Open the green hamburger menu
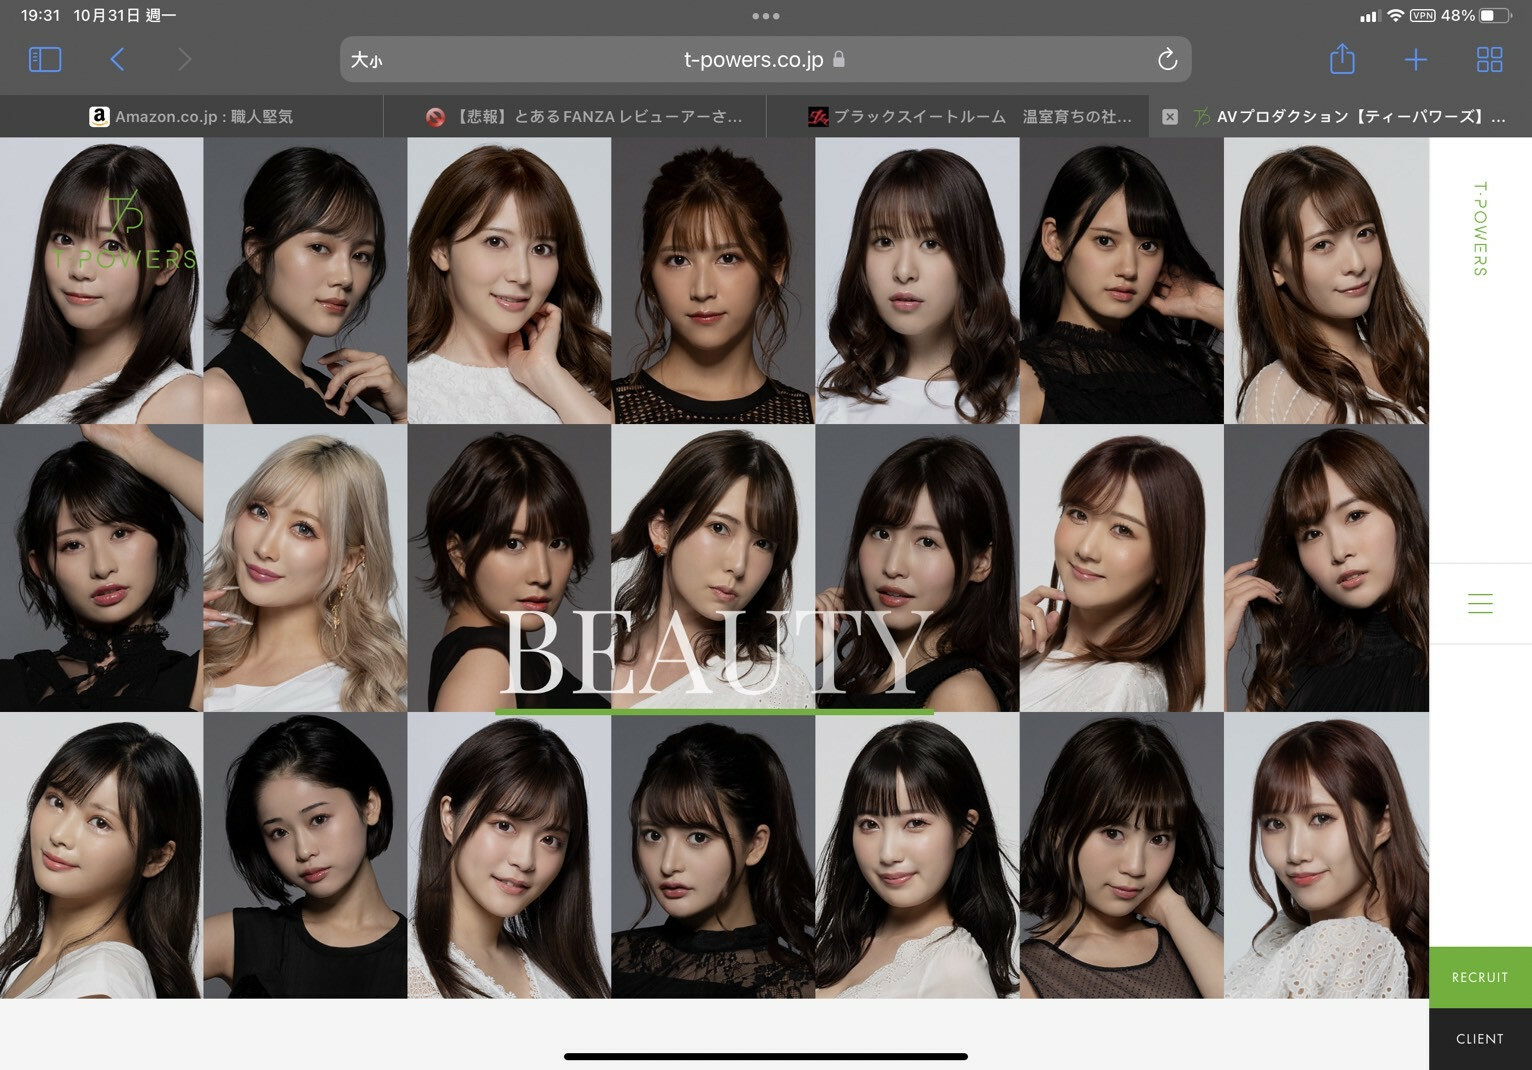The width and height of the screenshot is (1532, 1070). coord(1480,603)
